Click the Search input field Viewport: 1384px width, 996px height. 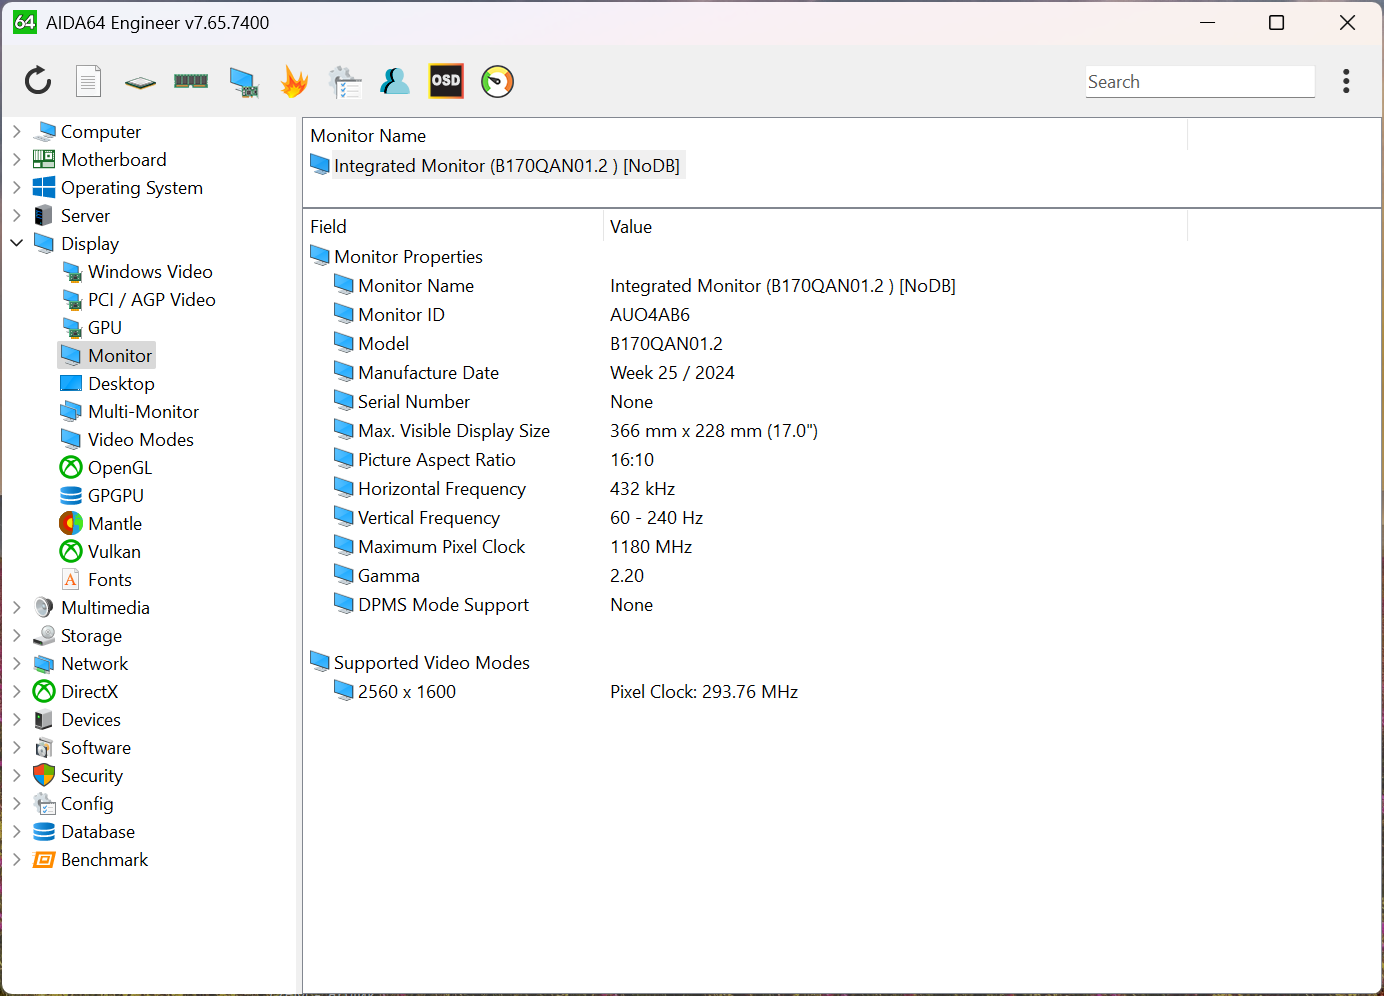(1200, 82)
